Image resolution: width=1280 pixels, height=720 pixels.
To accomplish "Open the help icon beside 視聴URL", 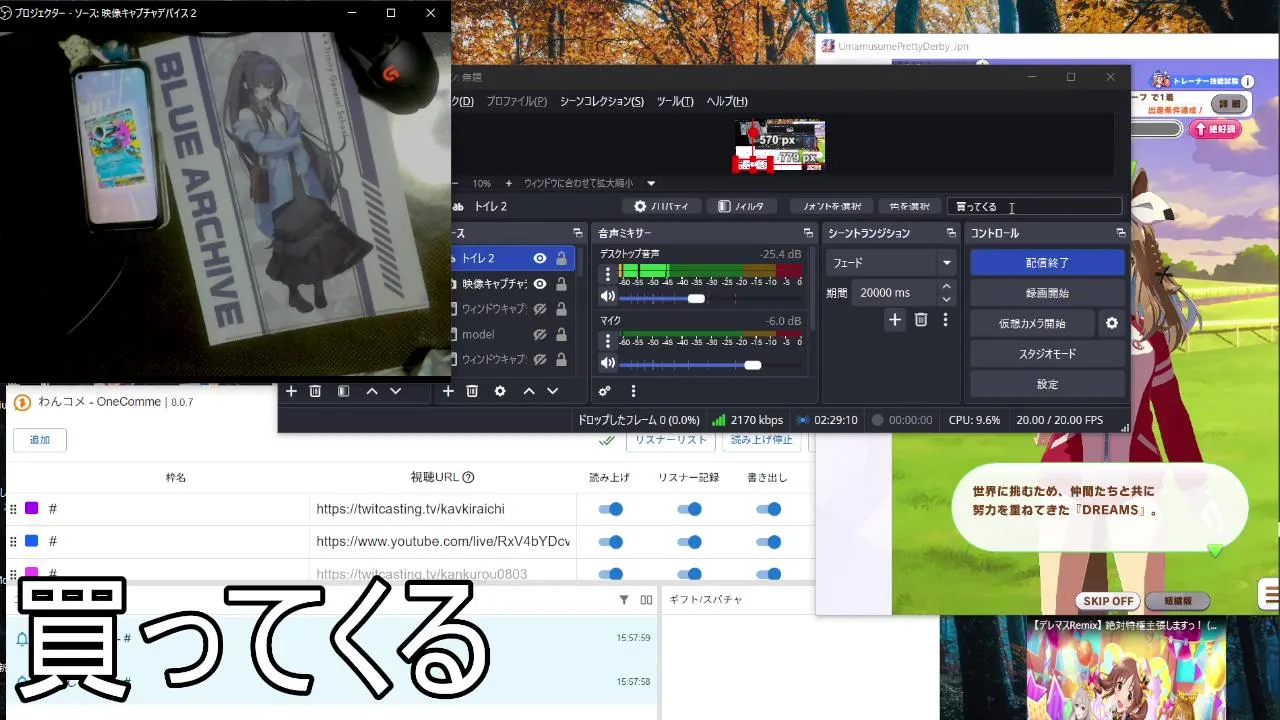I will click(x=468, y=477).
